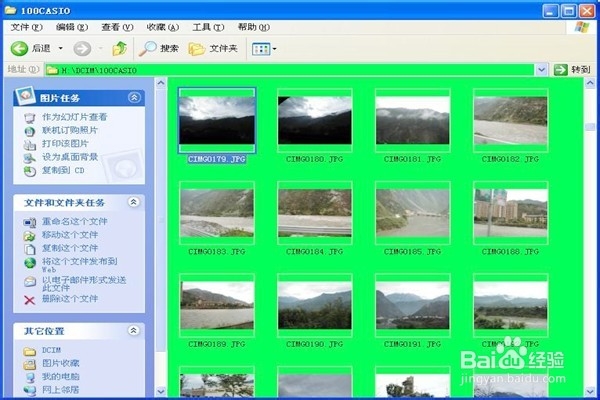Open the File (文件) menu
Viewport: 600px width, 400px height.
26,27
